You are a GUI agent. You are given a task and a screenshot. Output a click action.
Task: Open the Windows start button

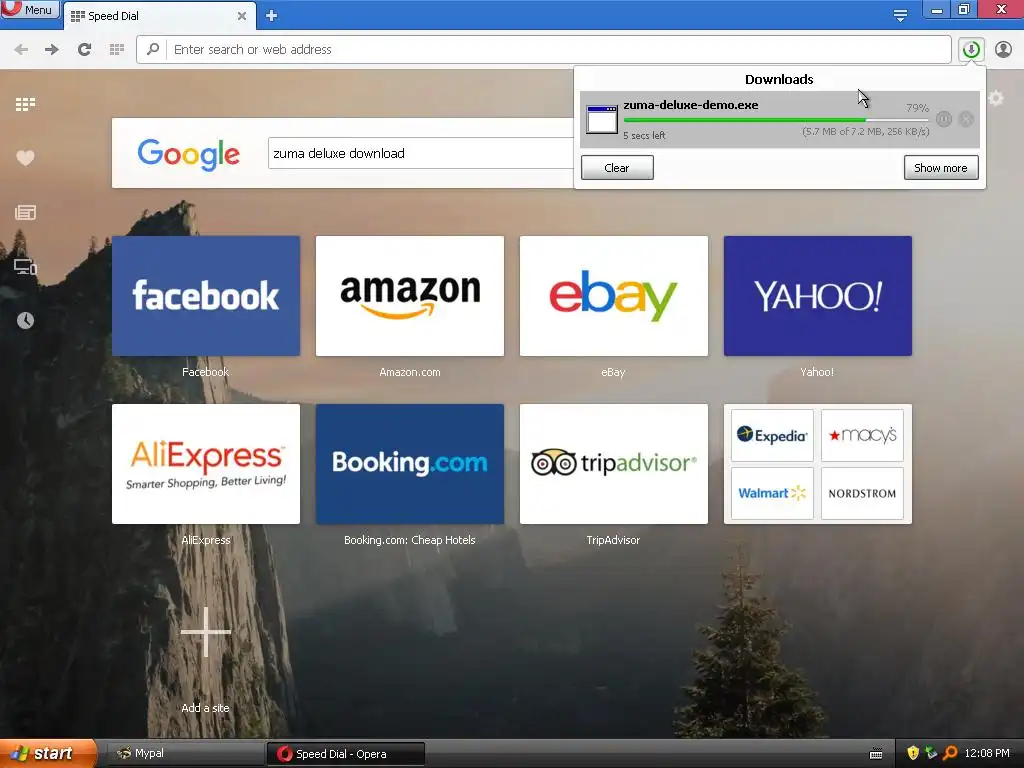(x=48, y=754)
